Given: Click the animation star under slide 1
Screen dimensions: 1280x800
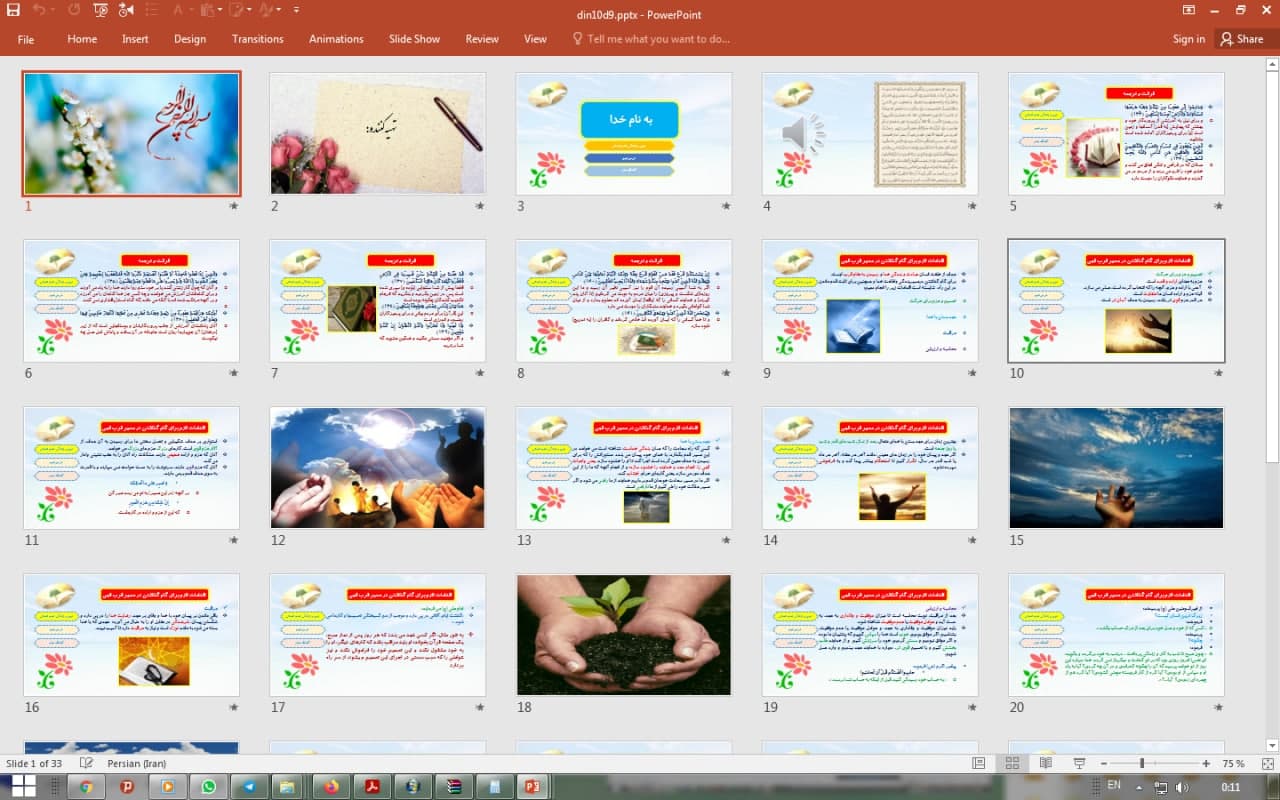Looking at the screenshot, I should (x=234, y=206).
